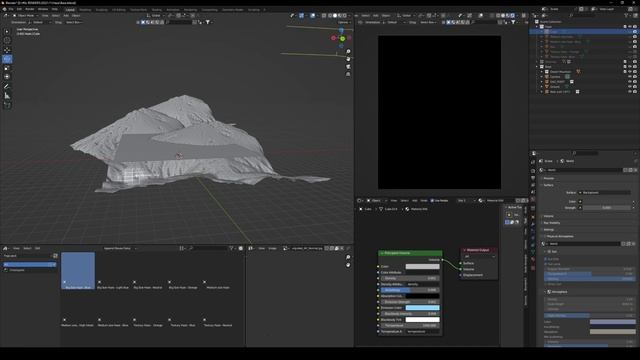Select the Cursor tool in viewport toolbar

[x=7, y=40]
